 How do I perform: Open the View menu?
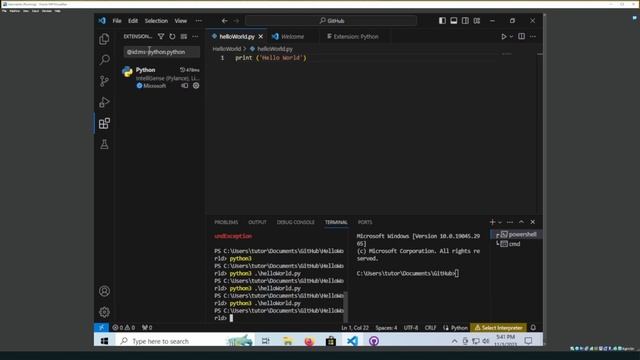pos(180,20)
